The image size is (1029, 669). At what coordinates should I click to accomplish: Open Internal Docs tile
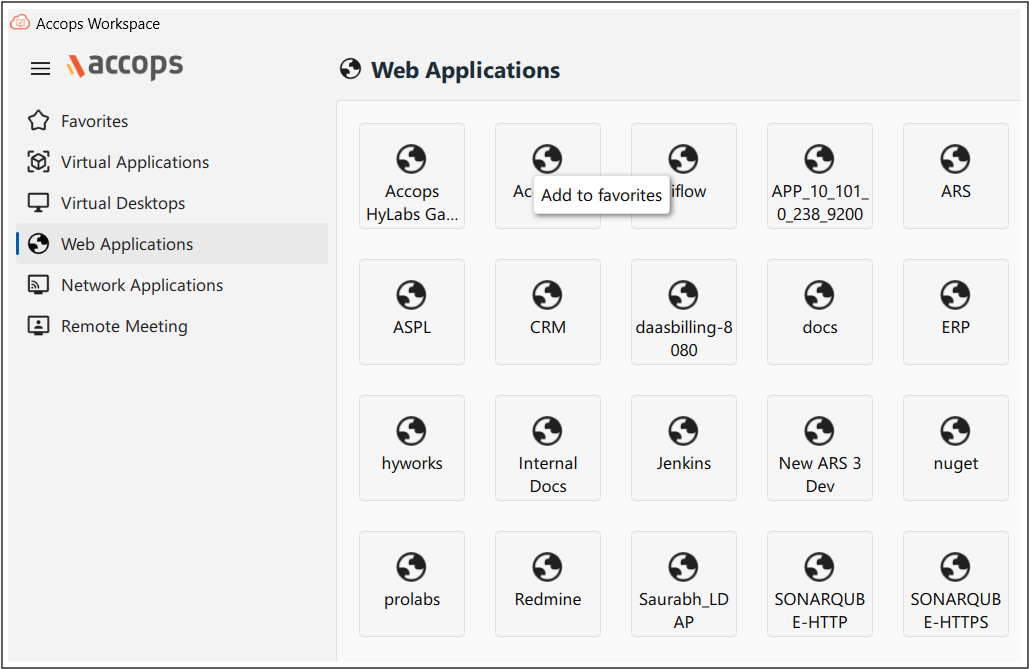point(547,448)
